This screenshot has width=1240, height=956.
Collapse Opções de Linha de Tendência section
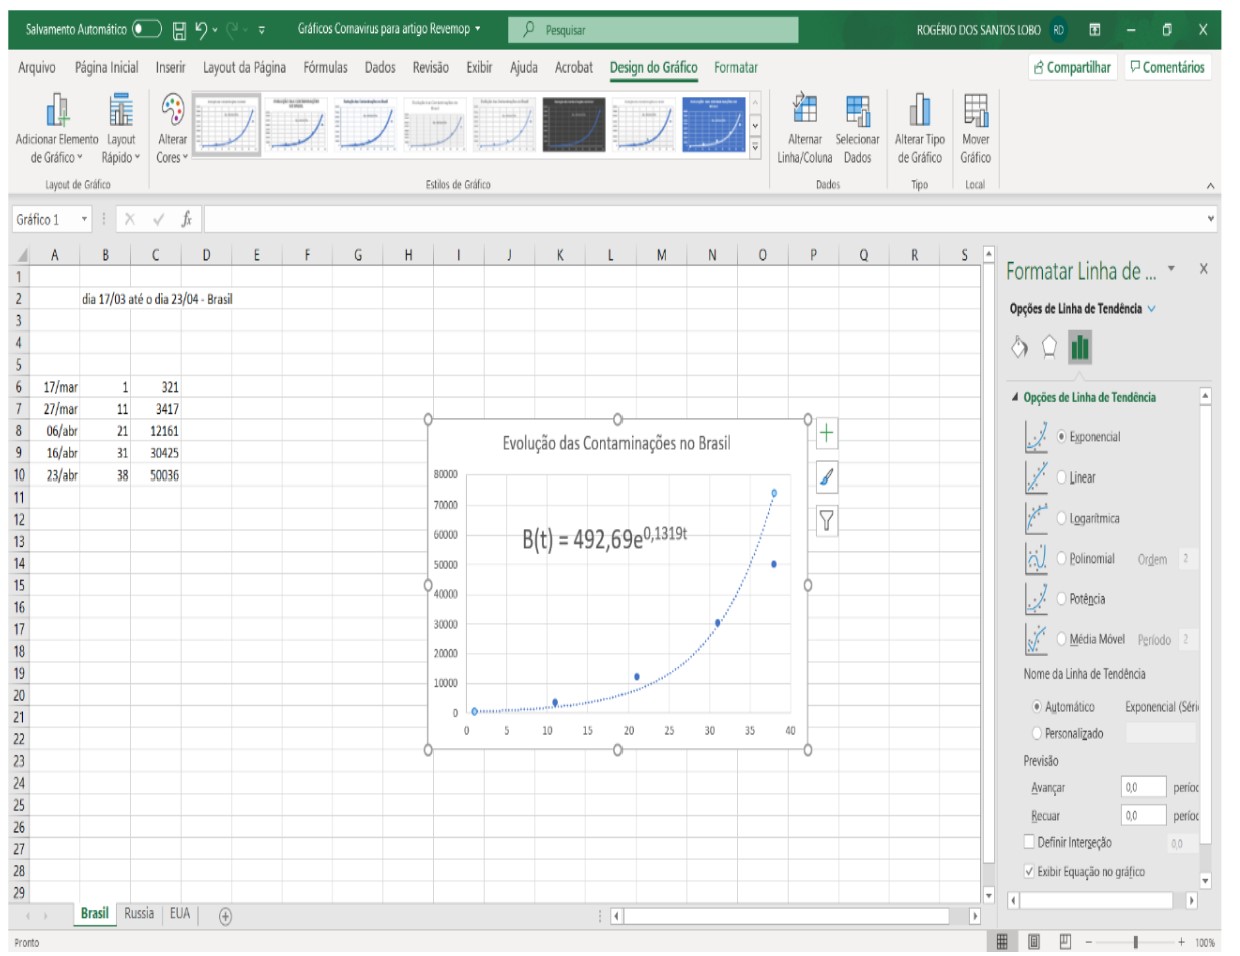point(1016,397)
